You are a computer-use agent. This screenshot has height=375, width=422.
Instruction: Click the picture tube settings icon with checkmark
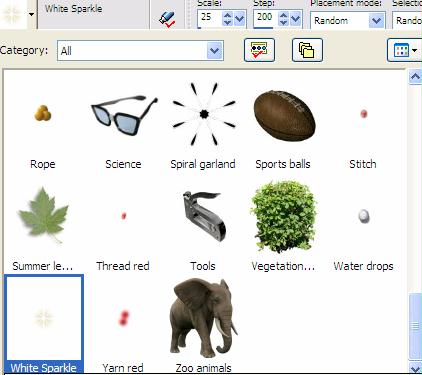pyautogui.click(x=167, y=19)
